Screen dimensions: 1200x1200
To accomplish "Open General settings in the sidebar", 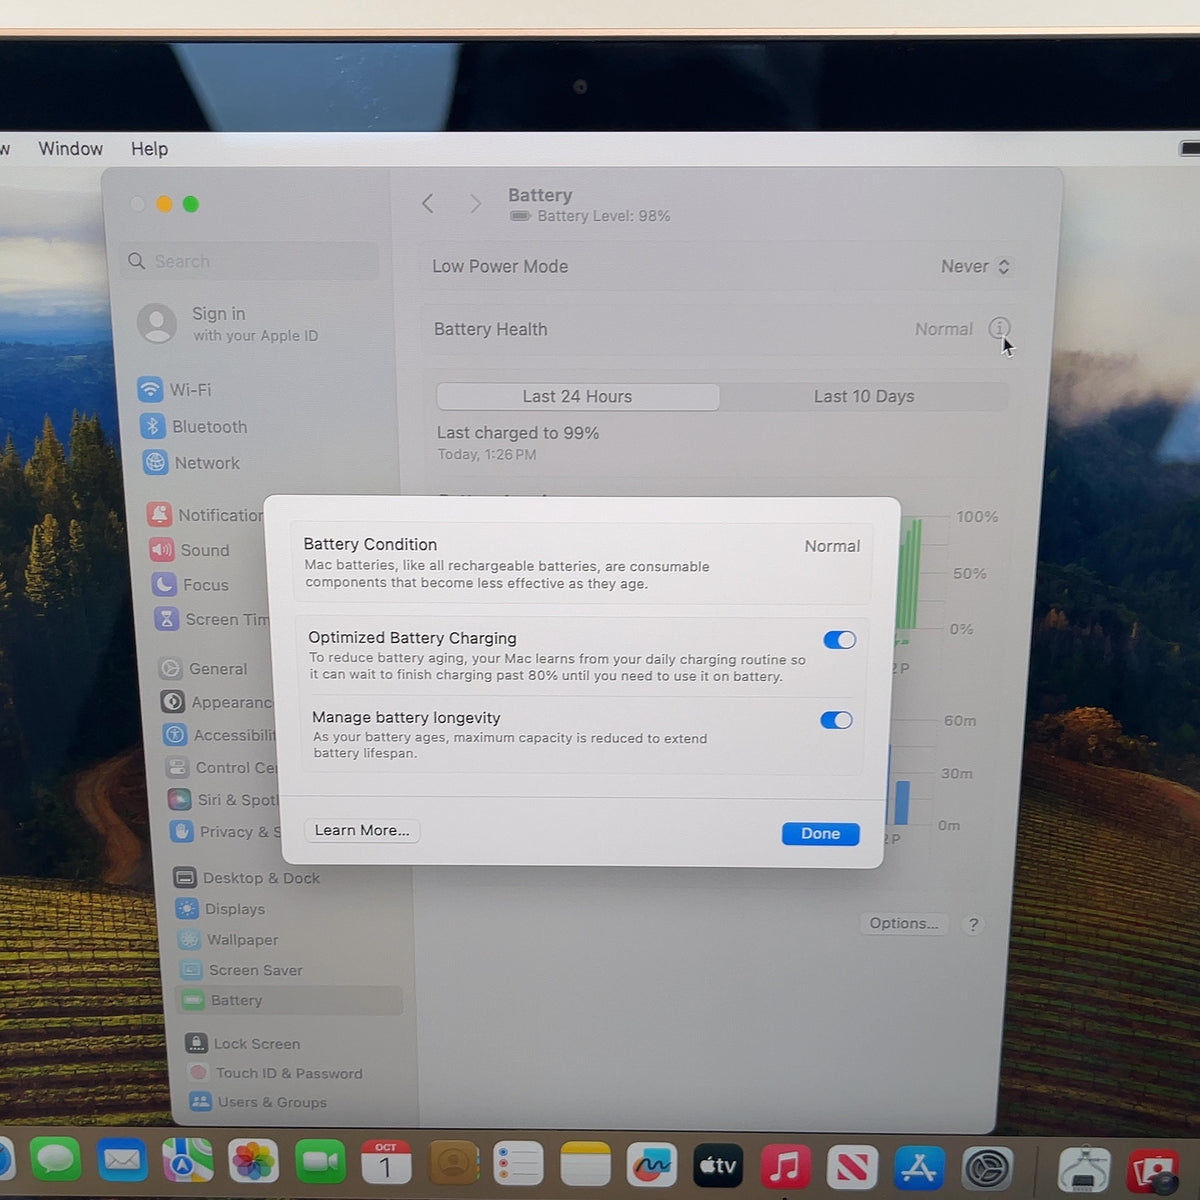I will tap(204, 669).
